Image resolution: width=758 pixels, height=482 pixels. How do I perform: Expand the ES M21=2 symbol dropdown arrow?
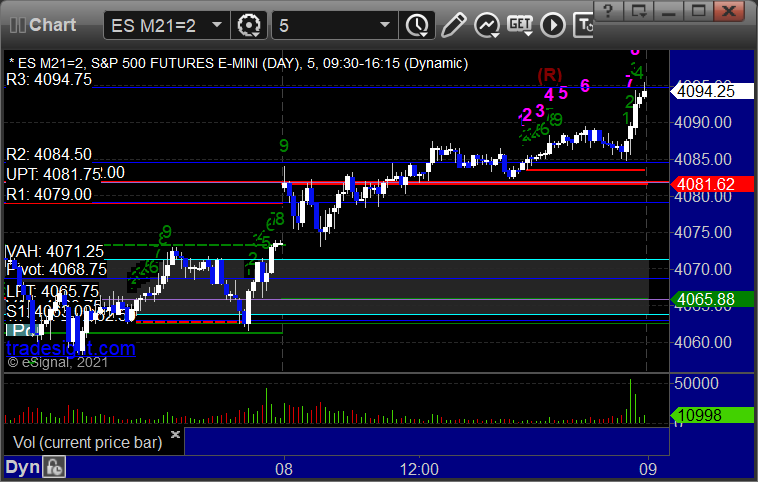point(217,24)
